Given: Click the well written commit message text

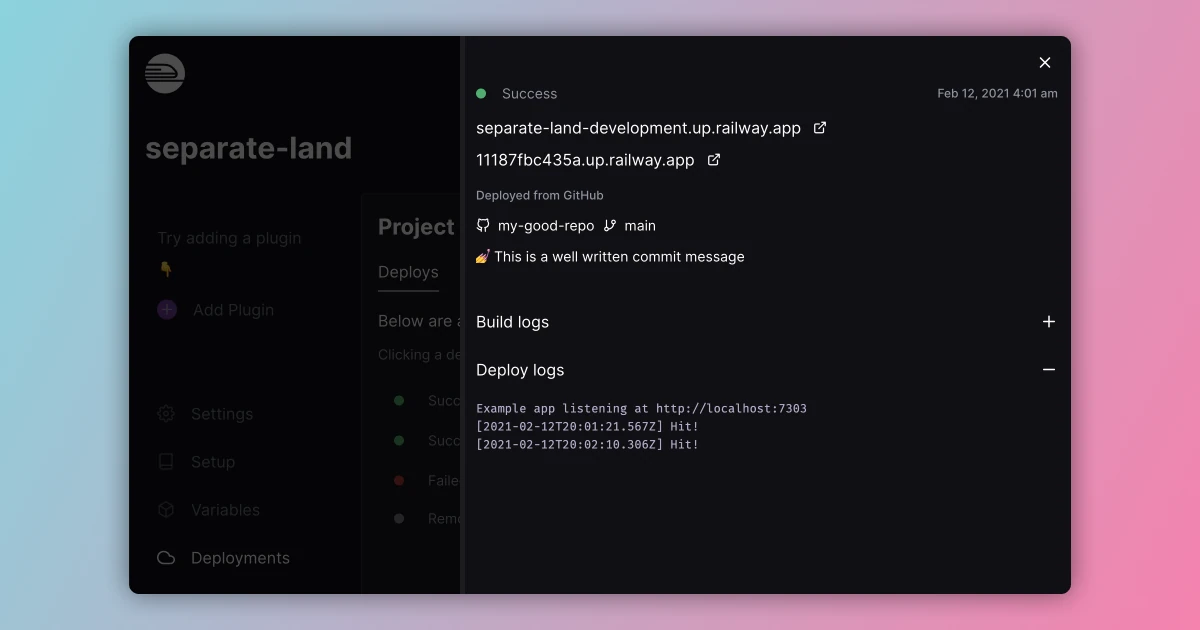Looking at the screenshot, I should [x=619, y=257].
